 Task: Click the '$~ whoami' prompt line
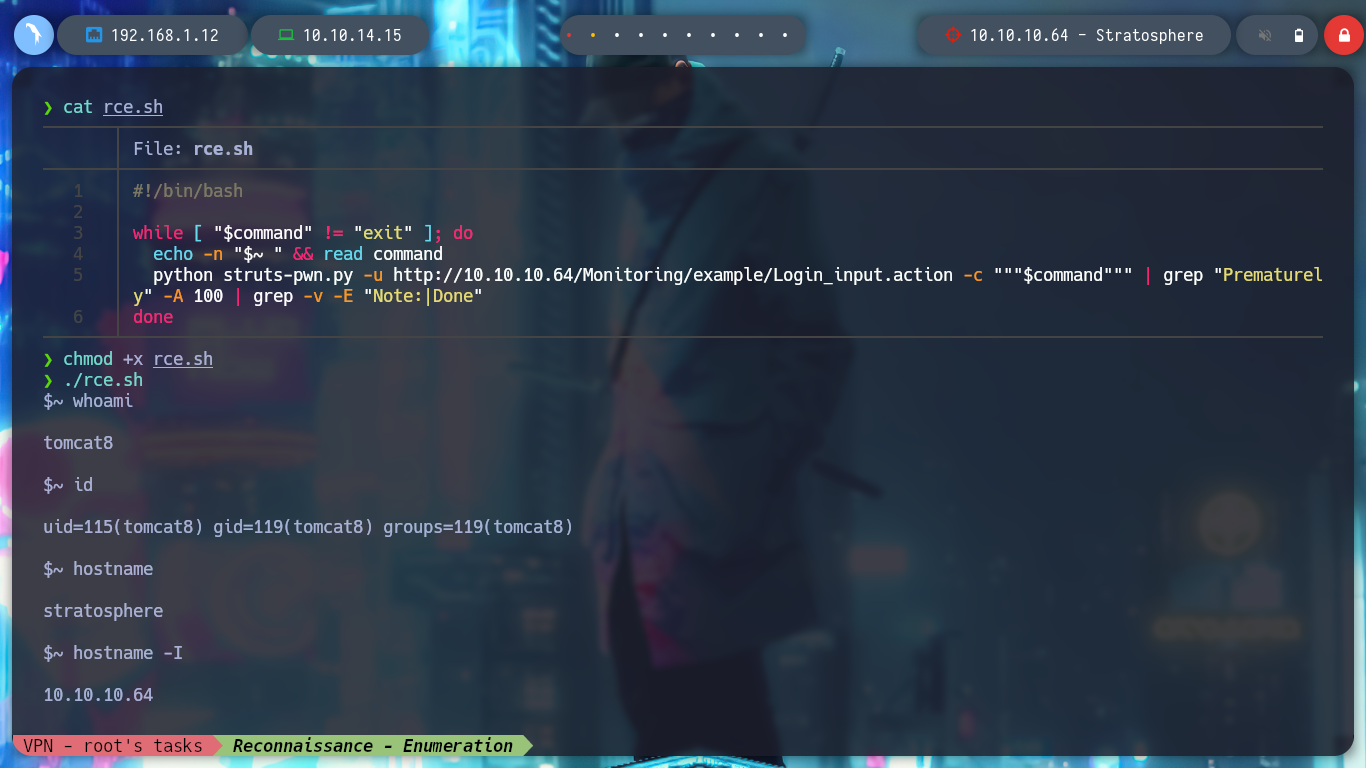88,401
